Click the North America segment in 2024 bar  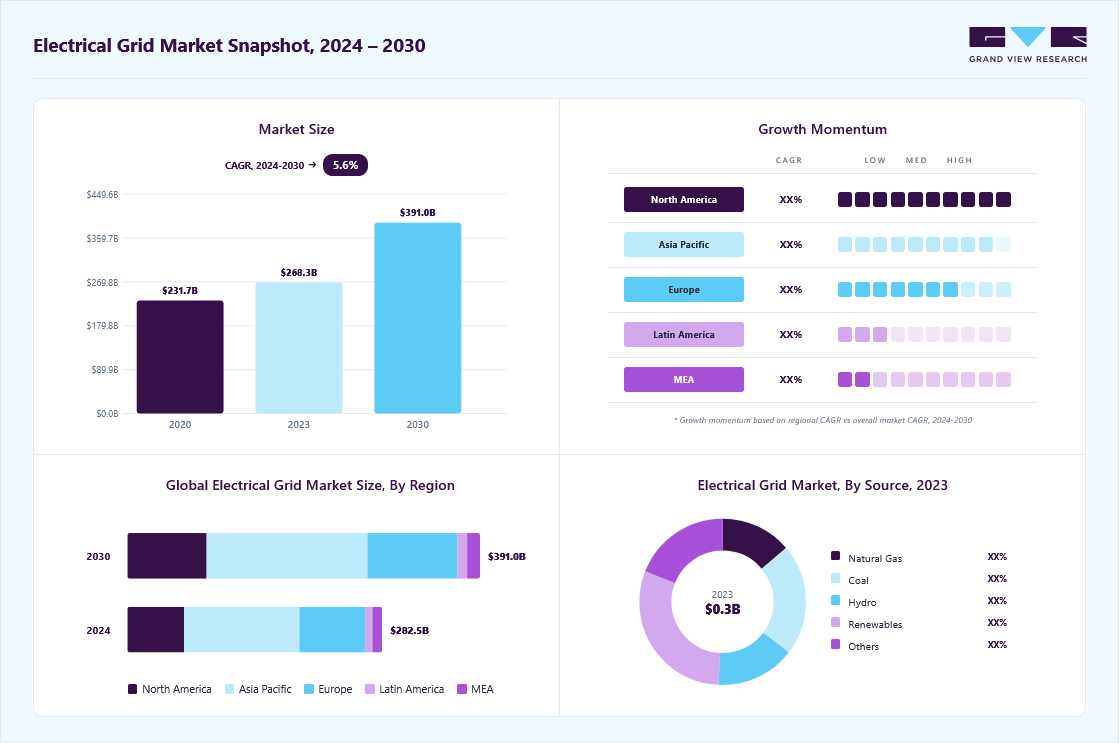(156, 629)
